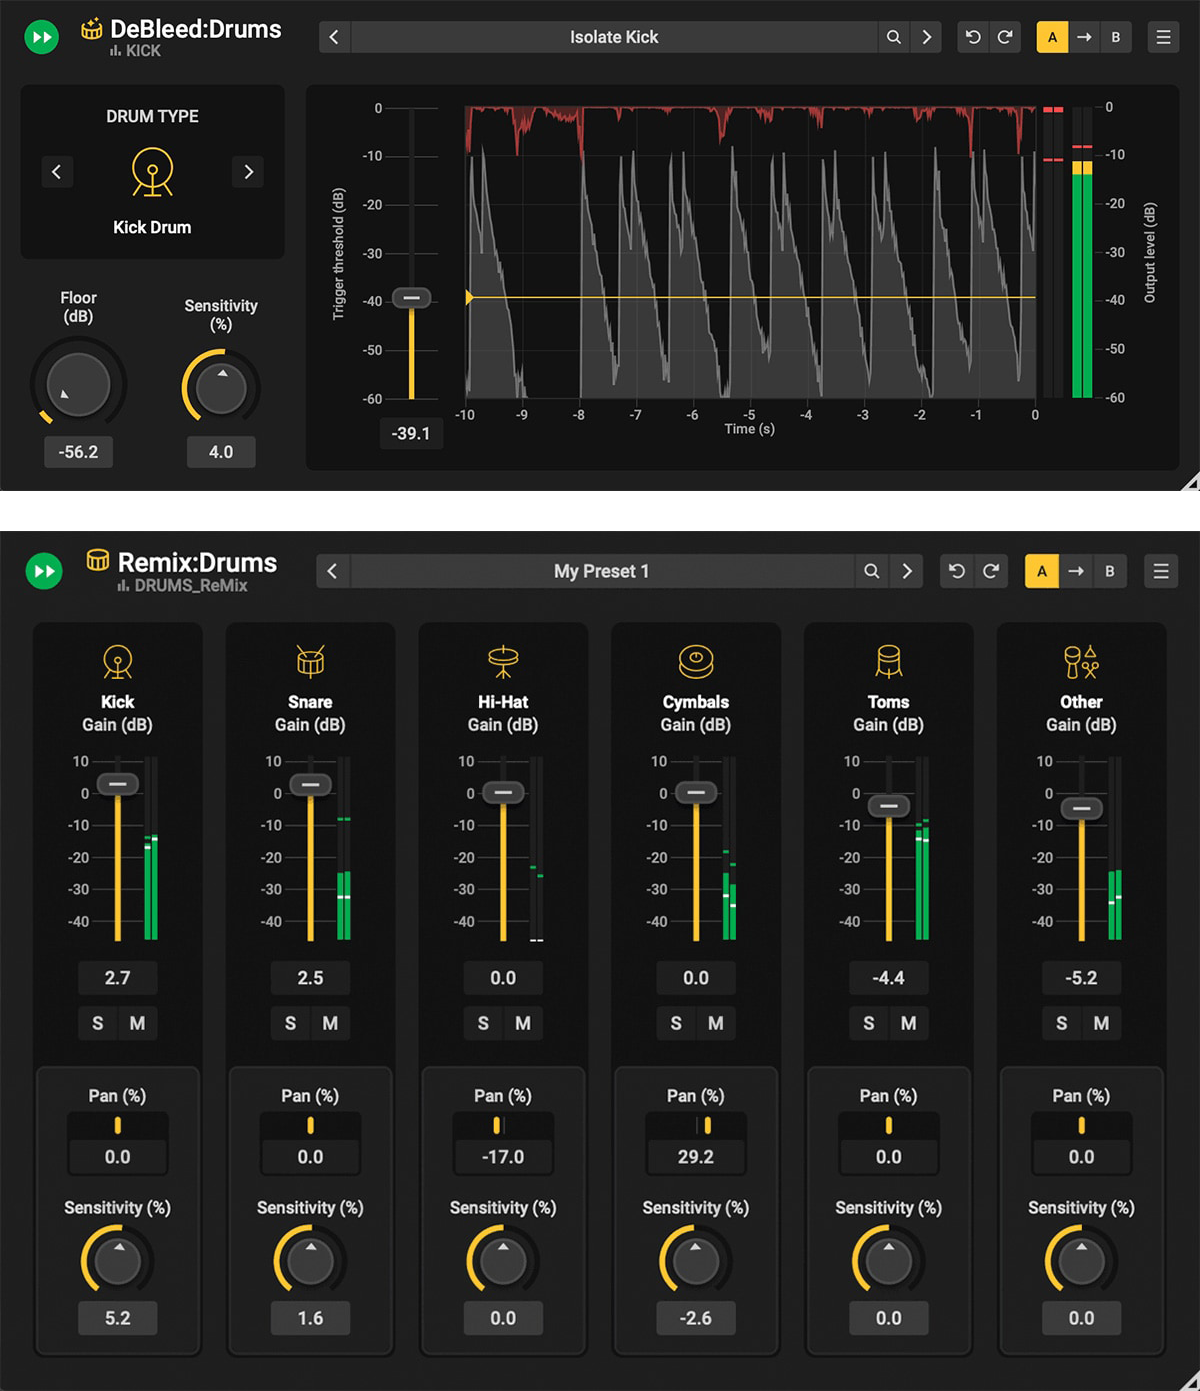Click the Remix:Drums drum logo icon

tap(98, 560)
